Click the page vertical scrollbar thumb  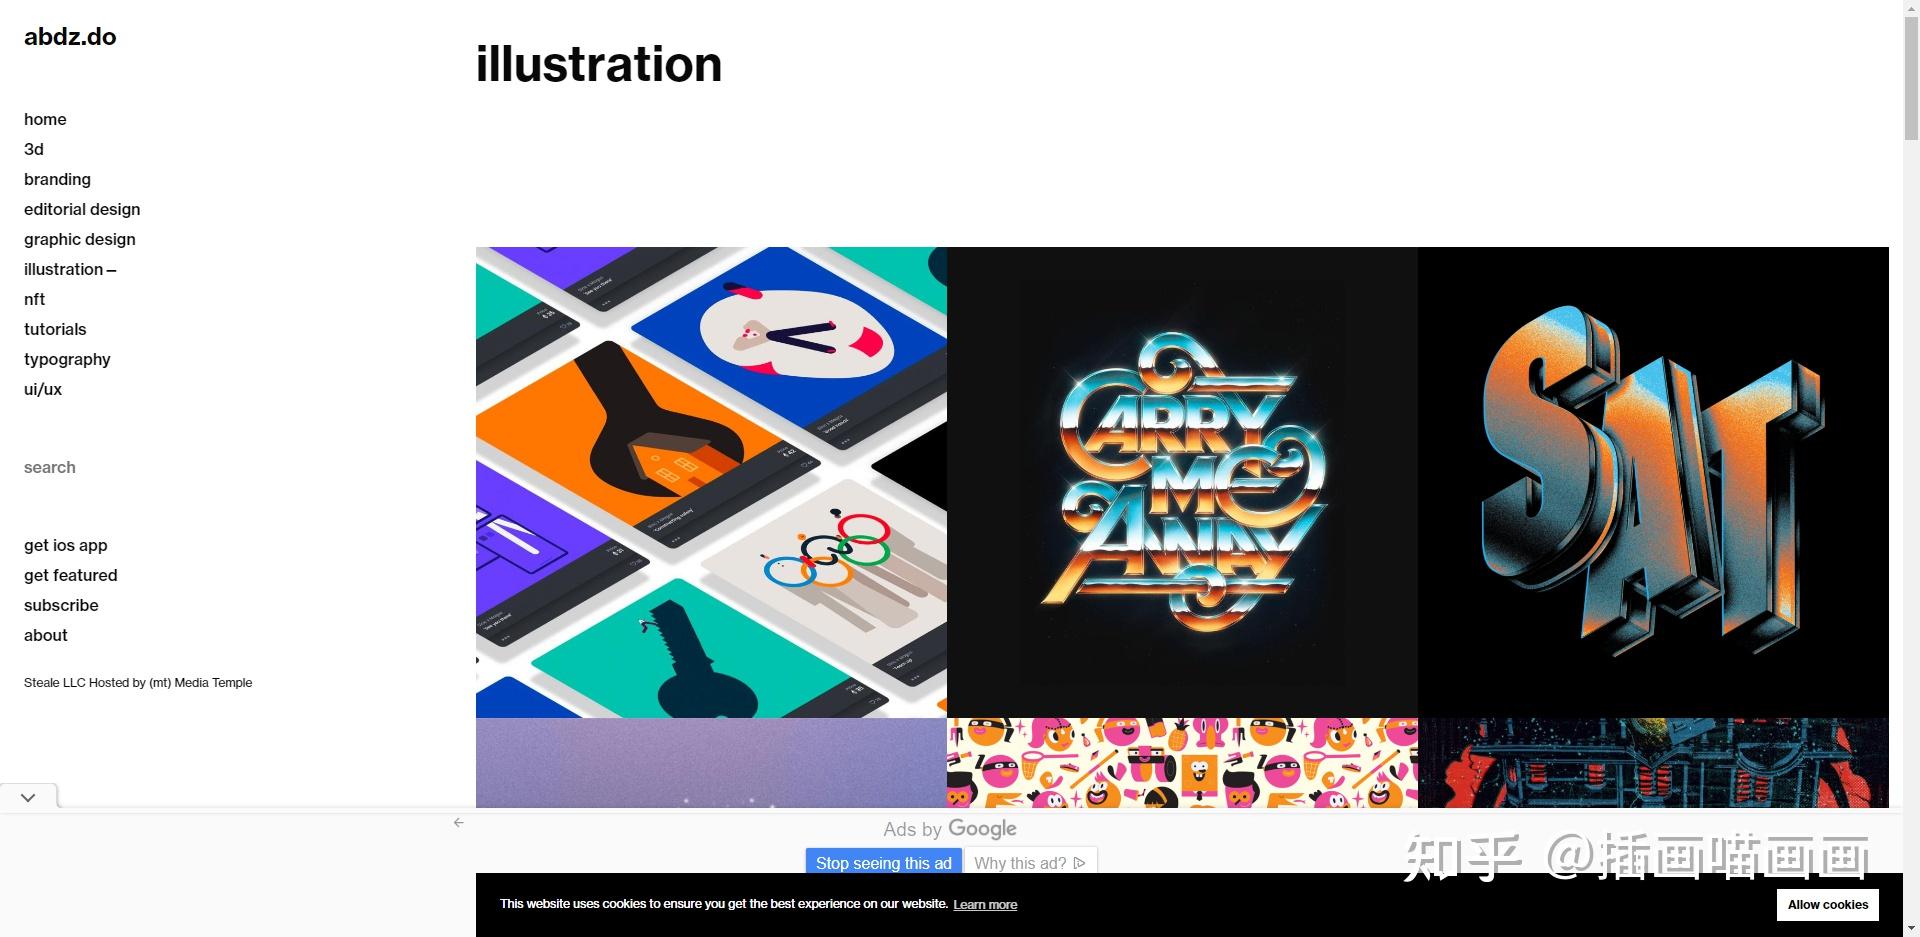1911,78
